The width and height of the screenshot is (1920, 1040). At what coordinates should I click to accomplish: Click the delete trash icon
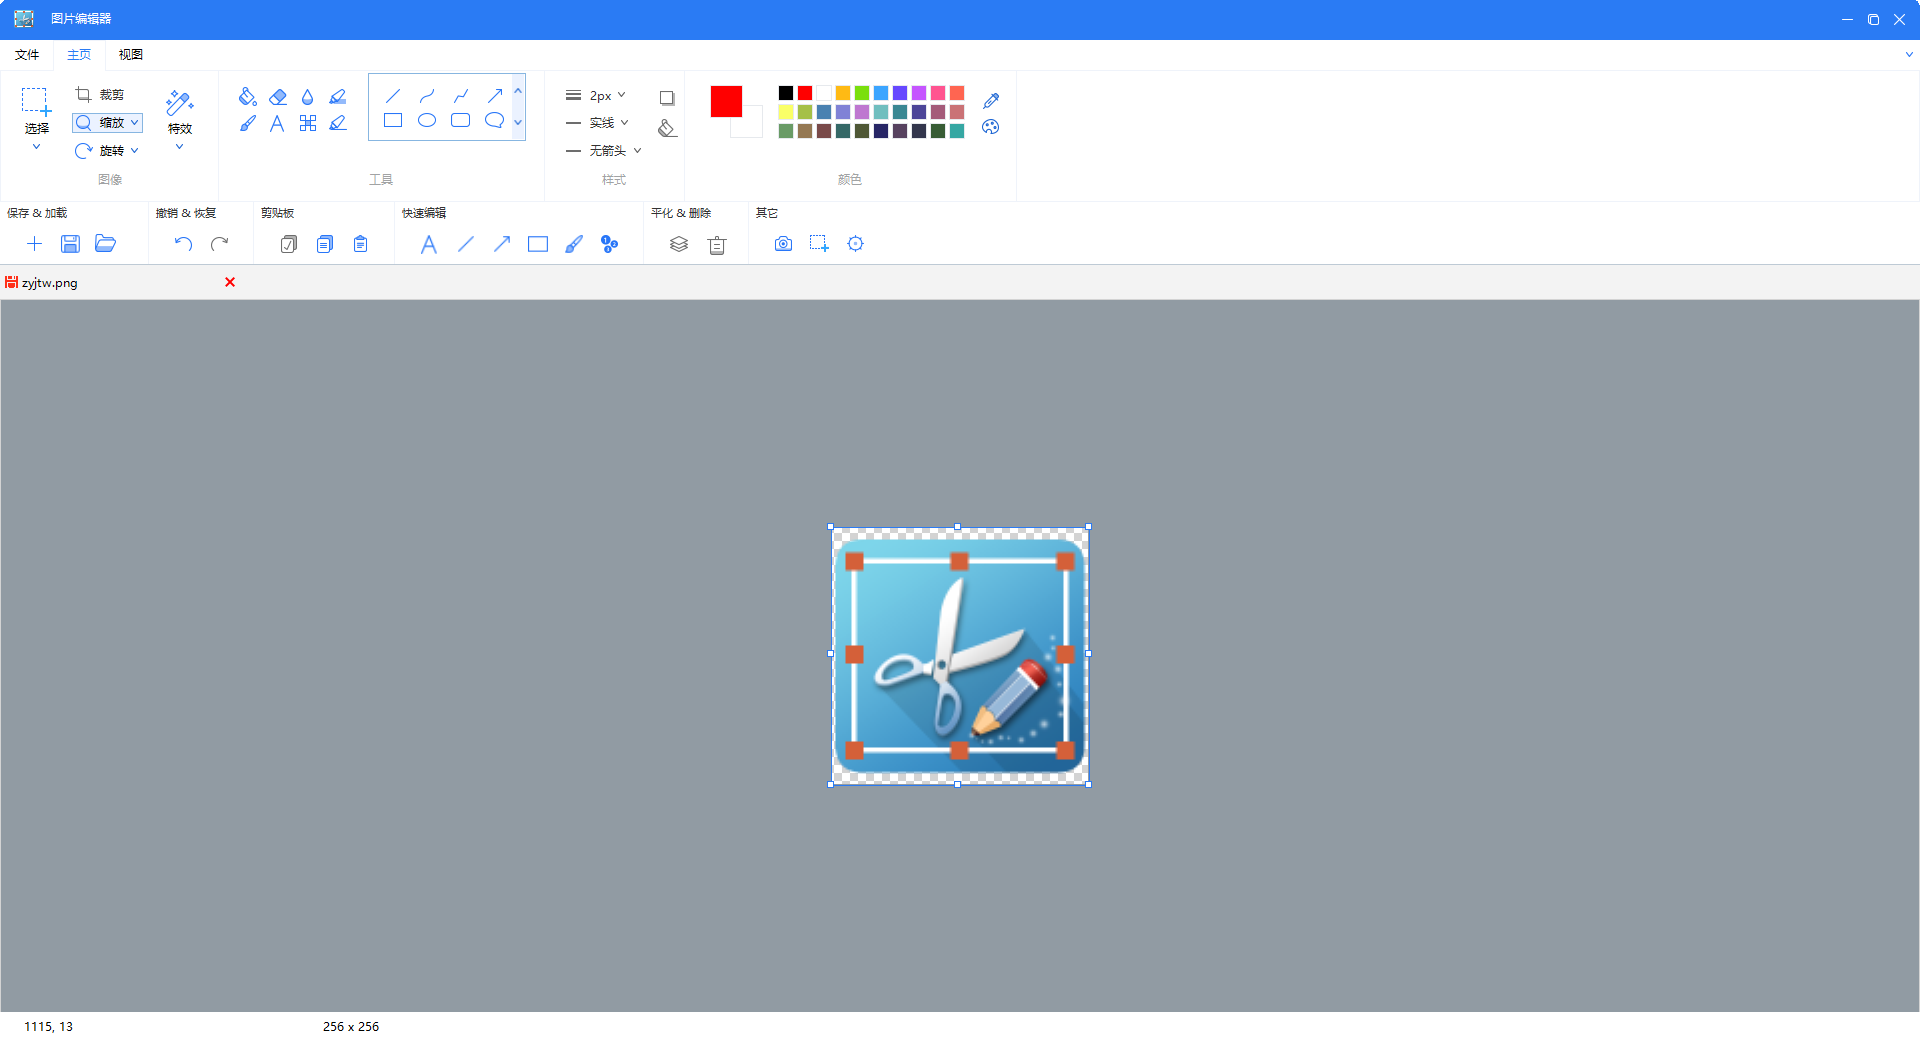717,245
